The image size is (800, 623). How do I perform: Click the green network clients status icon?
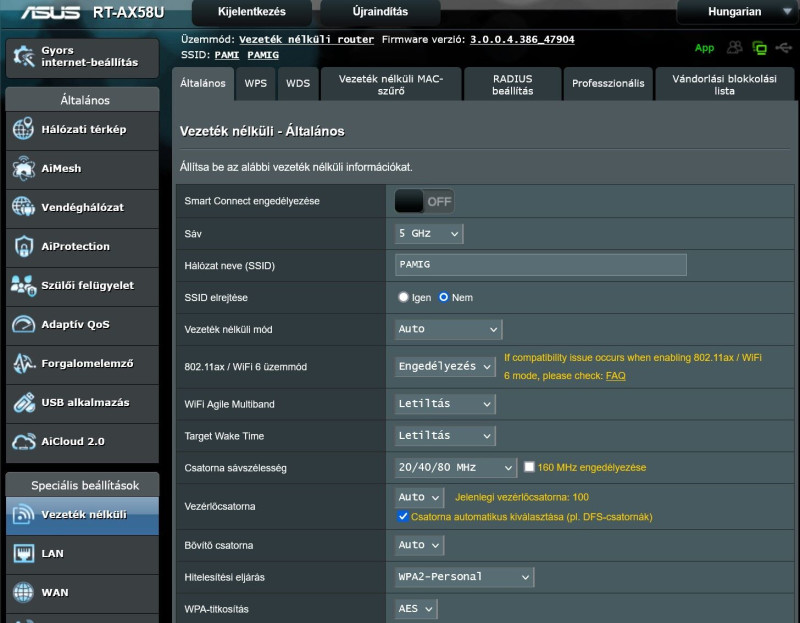[x=759, y=48]
